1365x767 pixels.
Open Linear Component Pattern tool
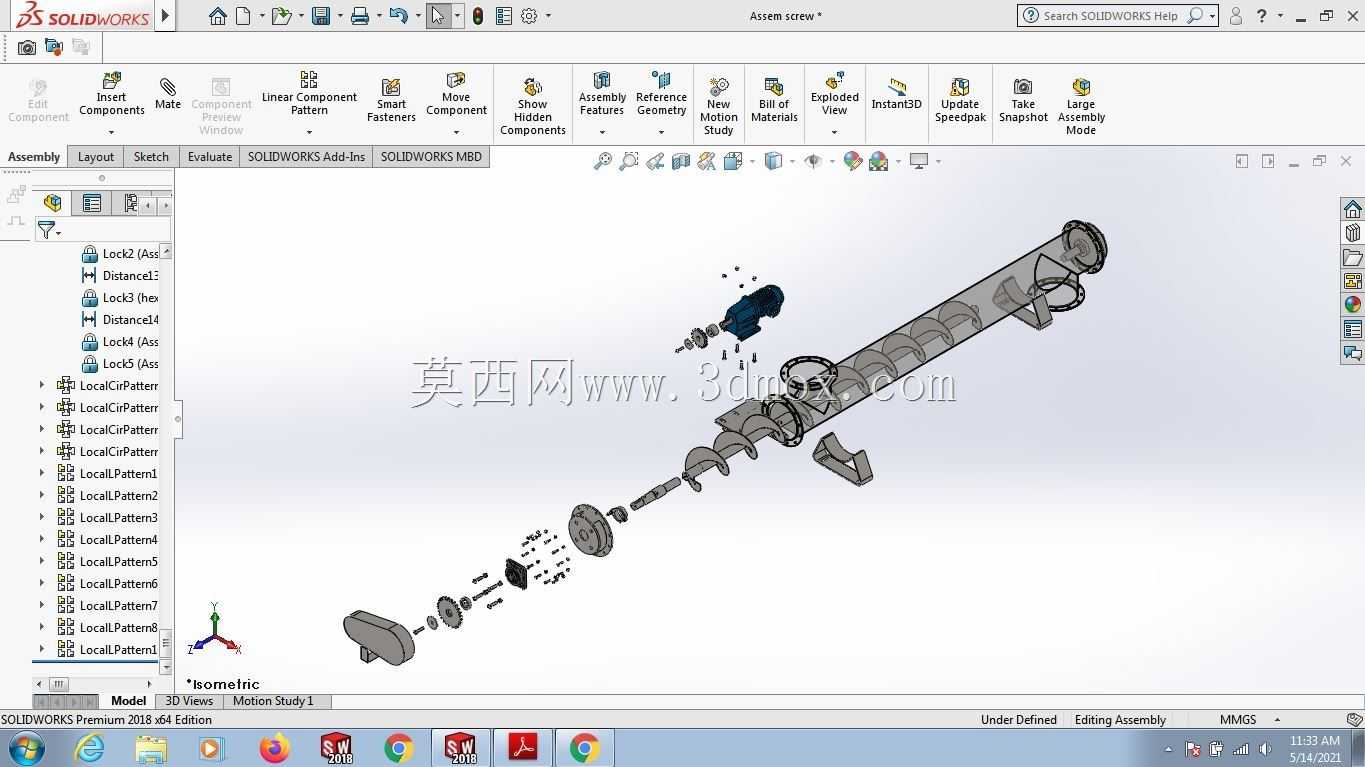point(309,93)
